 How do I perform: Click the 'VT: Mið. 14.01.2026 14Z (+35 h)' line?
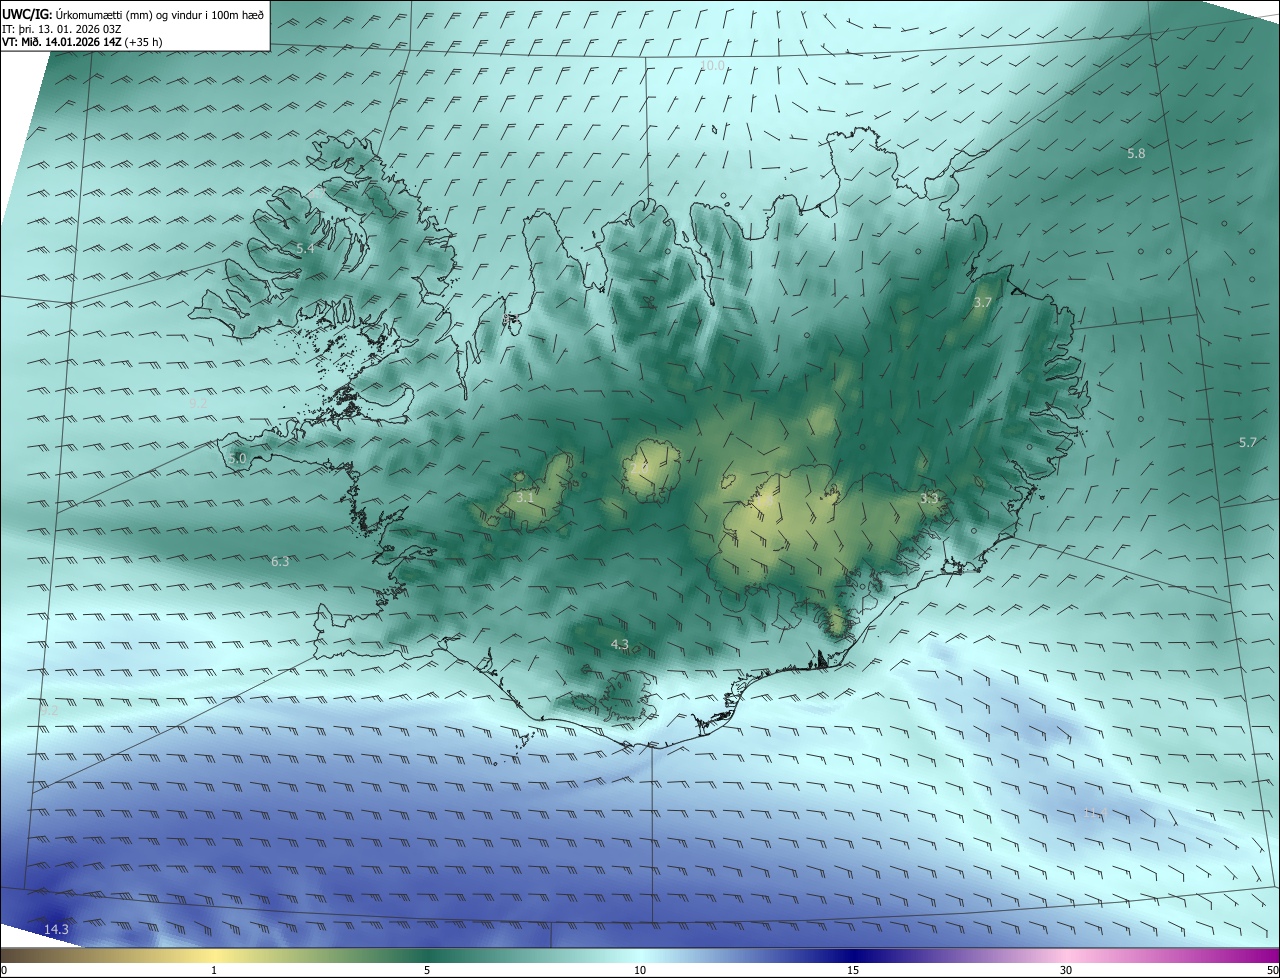pos(82,42)
